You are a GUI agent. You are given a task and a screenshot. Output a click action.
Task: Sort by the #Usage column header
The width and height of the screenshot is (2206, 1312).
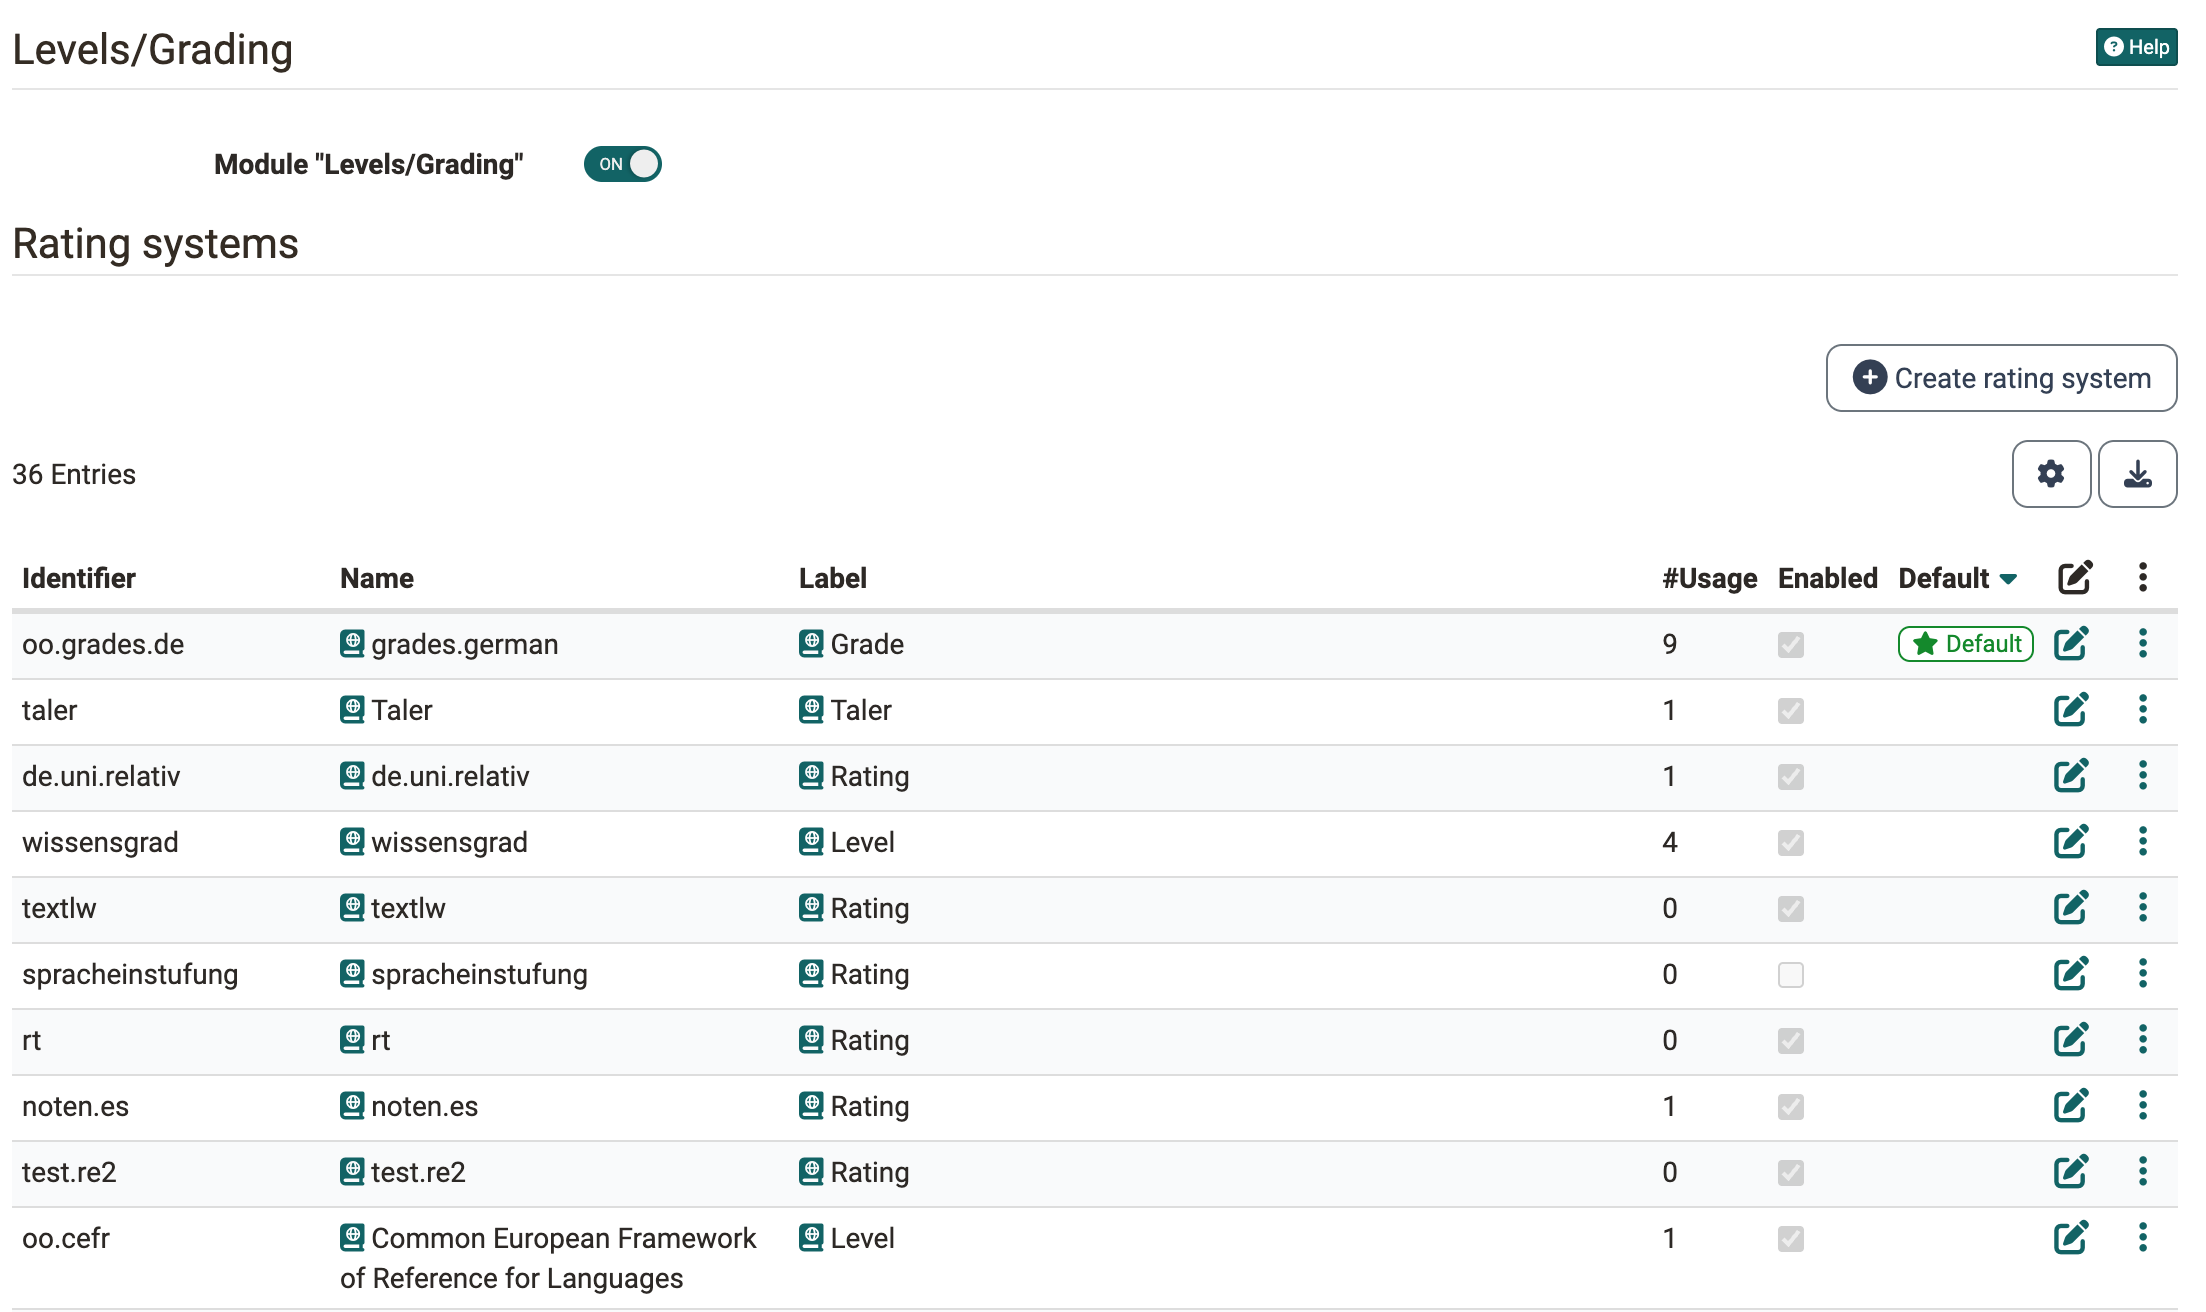(x=1710, y=578)
